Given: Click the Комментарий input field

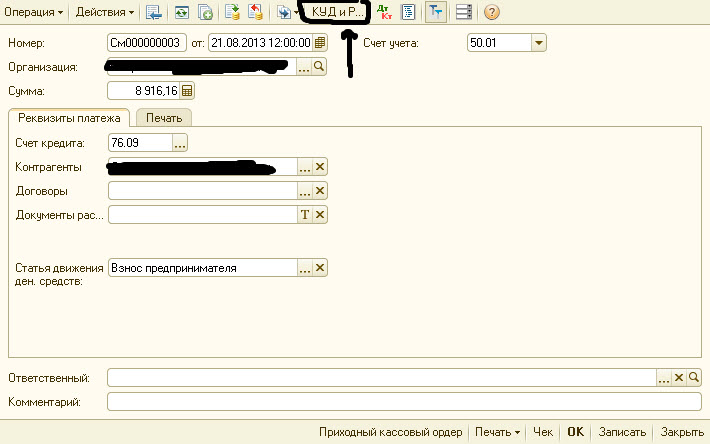Looking at the screenshot, I should pos(404,402).
